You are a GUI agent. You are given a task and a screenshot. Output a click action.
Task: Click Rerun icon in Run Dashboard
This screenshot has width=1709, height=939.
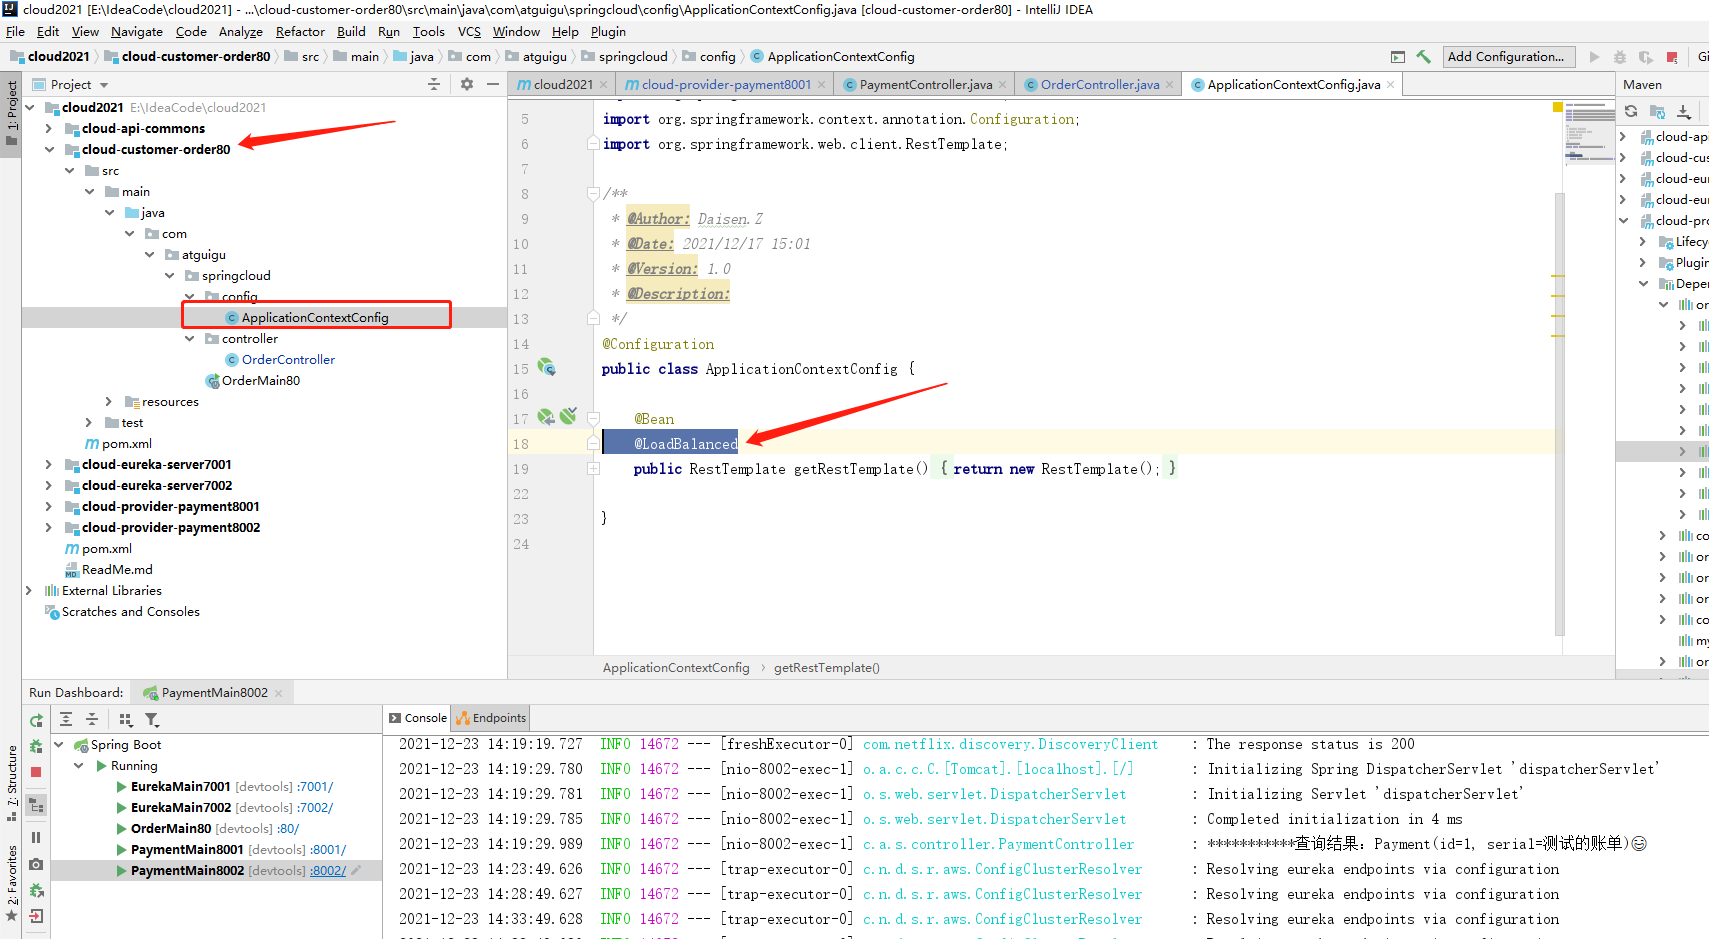pos(36,720)
